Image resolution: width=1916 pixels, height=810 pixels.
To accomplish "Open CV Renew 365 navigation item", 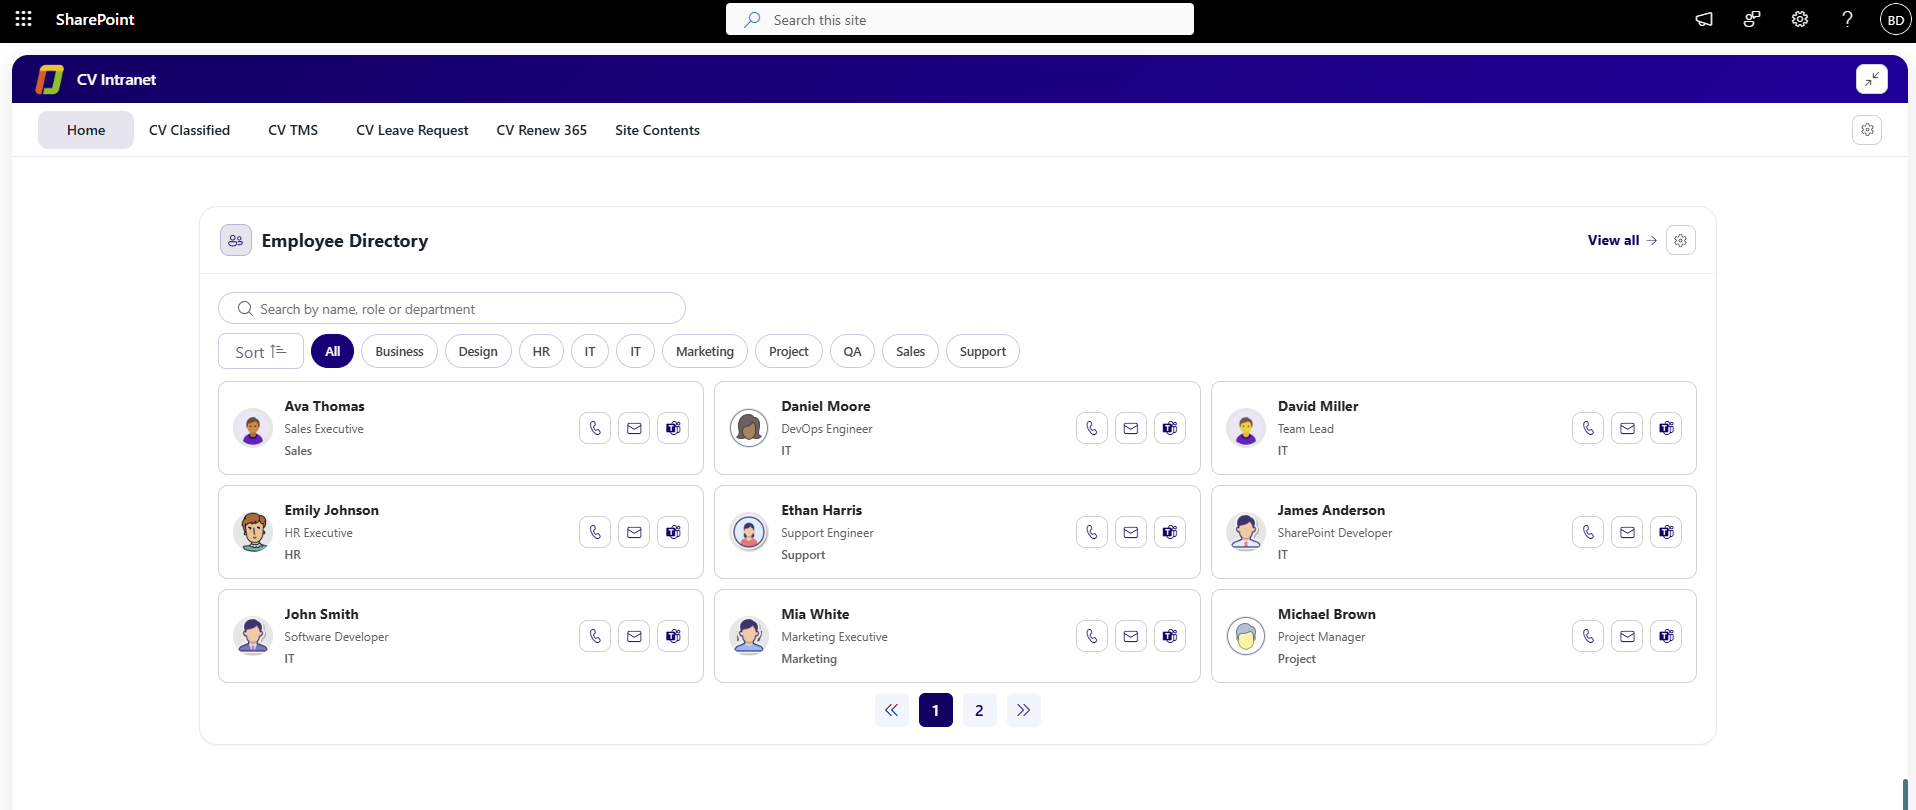I will click(x=542, y=130).
